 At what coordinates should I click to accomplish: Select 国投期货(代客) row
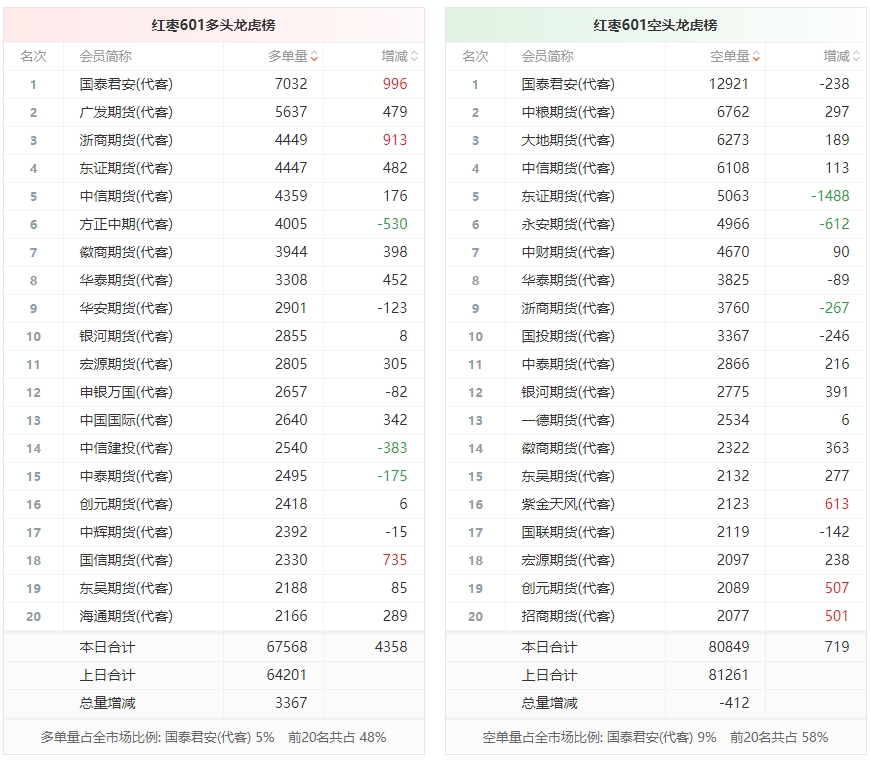[x=656, y=336]
